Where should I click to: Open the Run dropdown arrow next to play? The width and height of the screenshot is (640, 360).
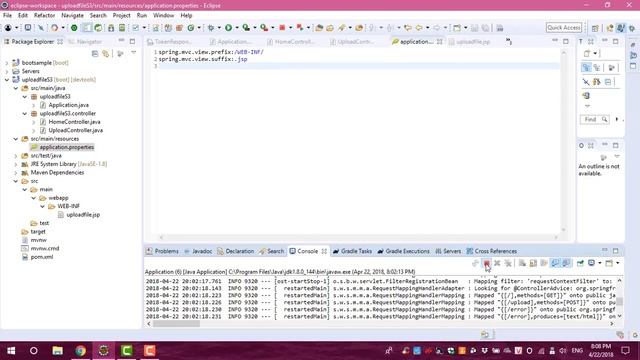[237, 28]
